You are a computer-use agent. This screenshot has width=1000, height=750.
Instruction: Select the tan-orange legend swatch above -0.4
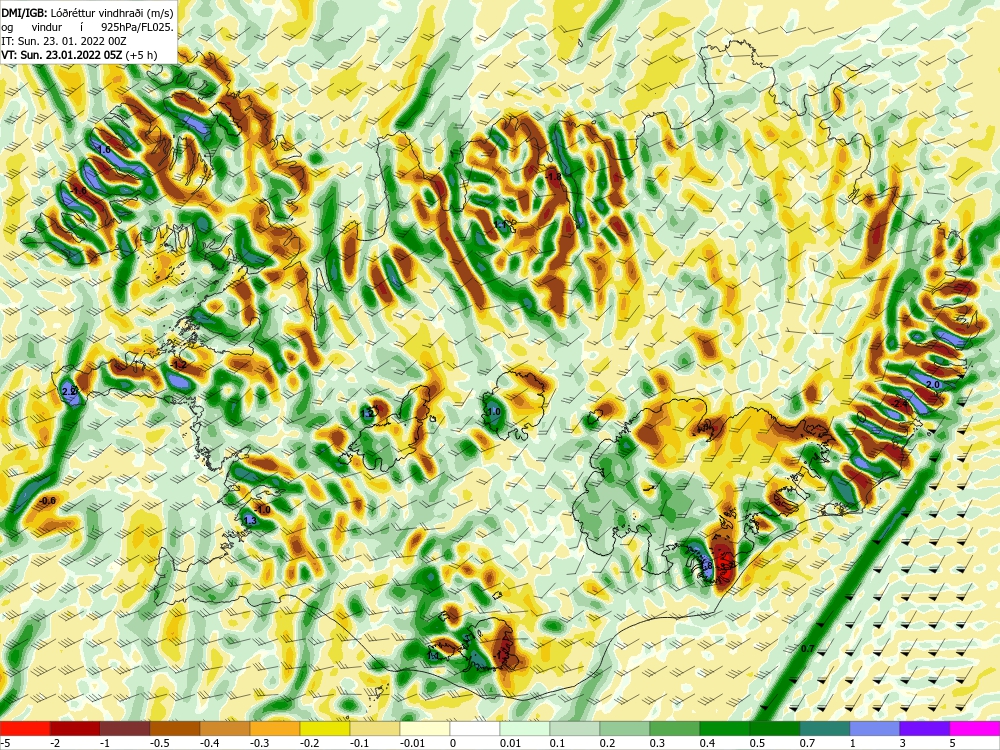point(225,728)
